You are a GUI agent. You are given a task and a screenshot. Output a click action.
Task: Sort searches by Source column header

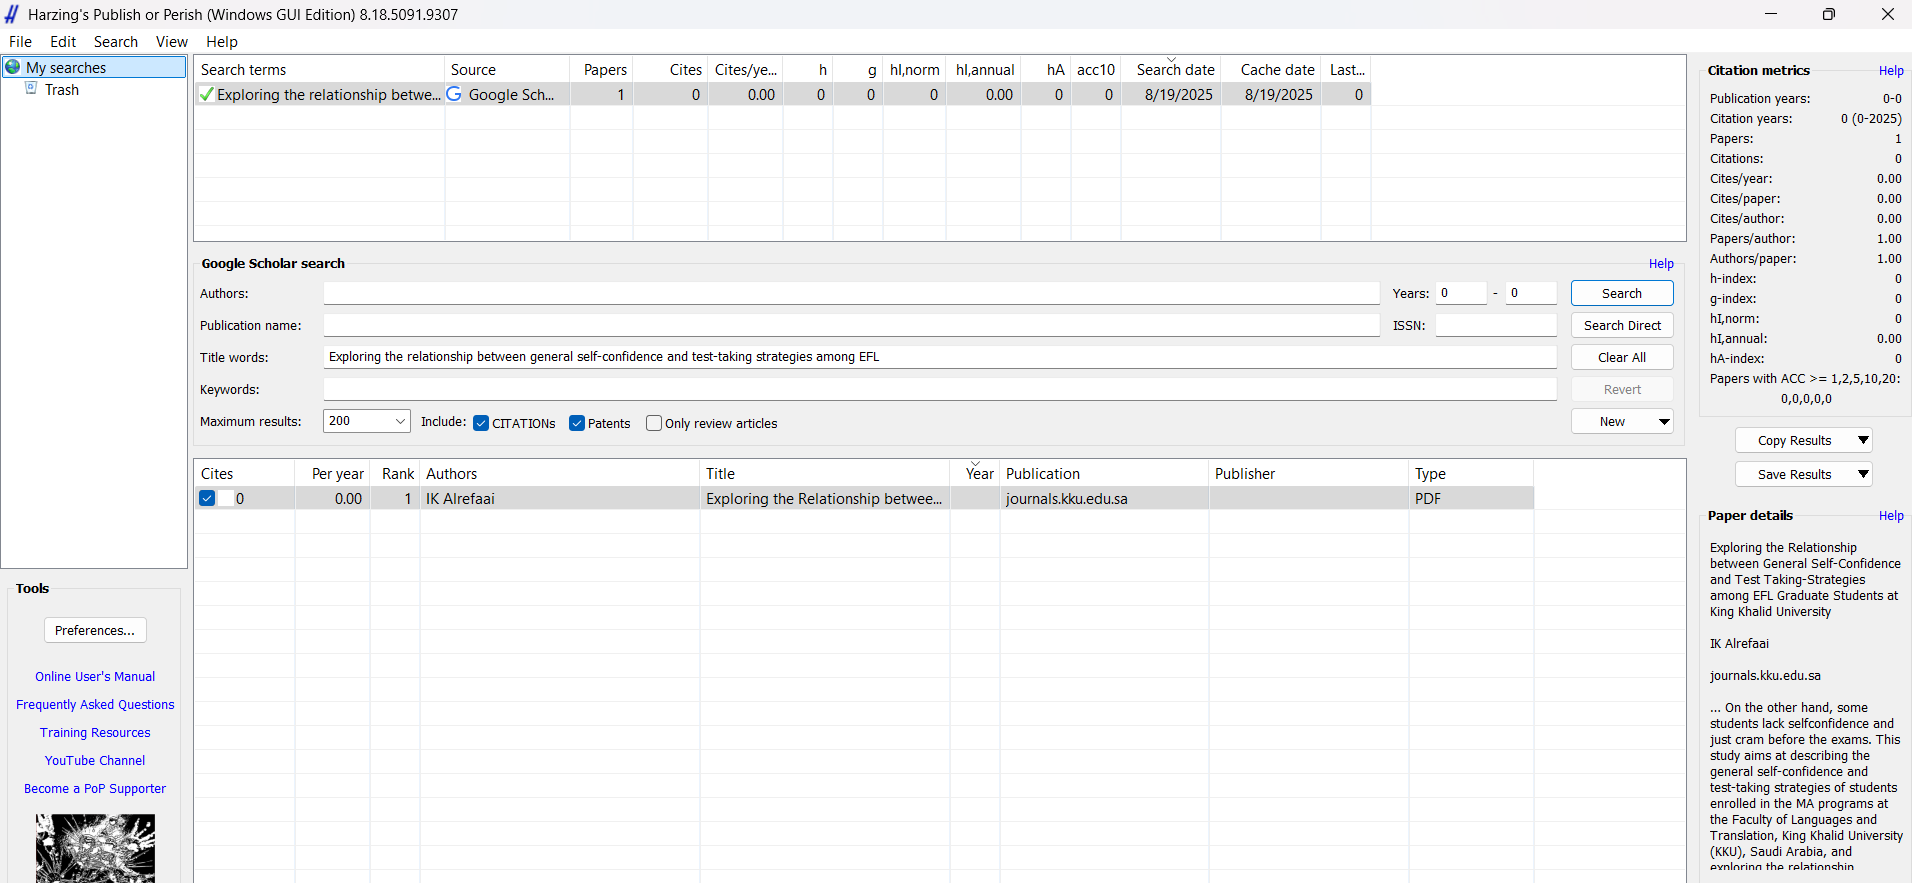[x=507, y=70]
